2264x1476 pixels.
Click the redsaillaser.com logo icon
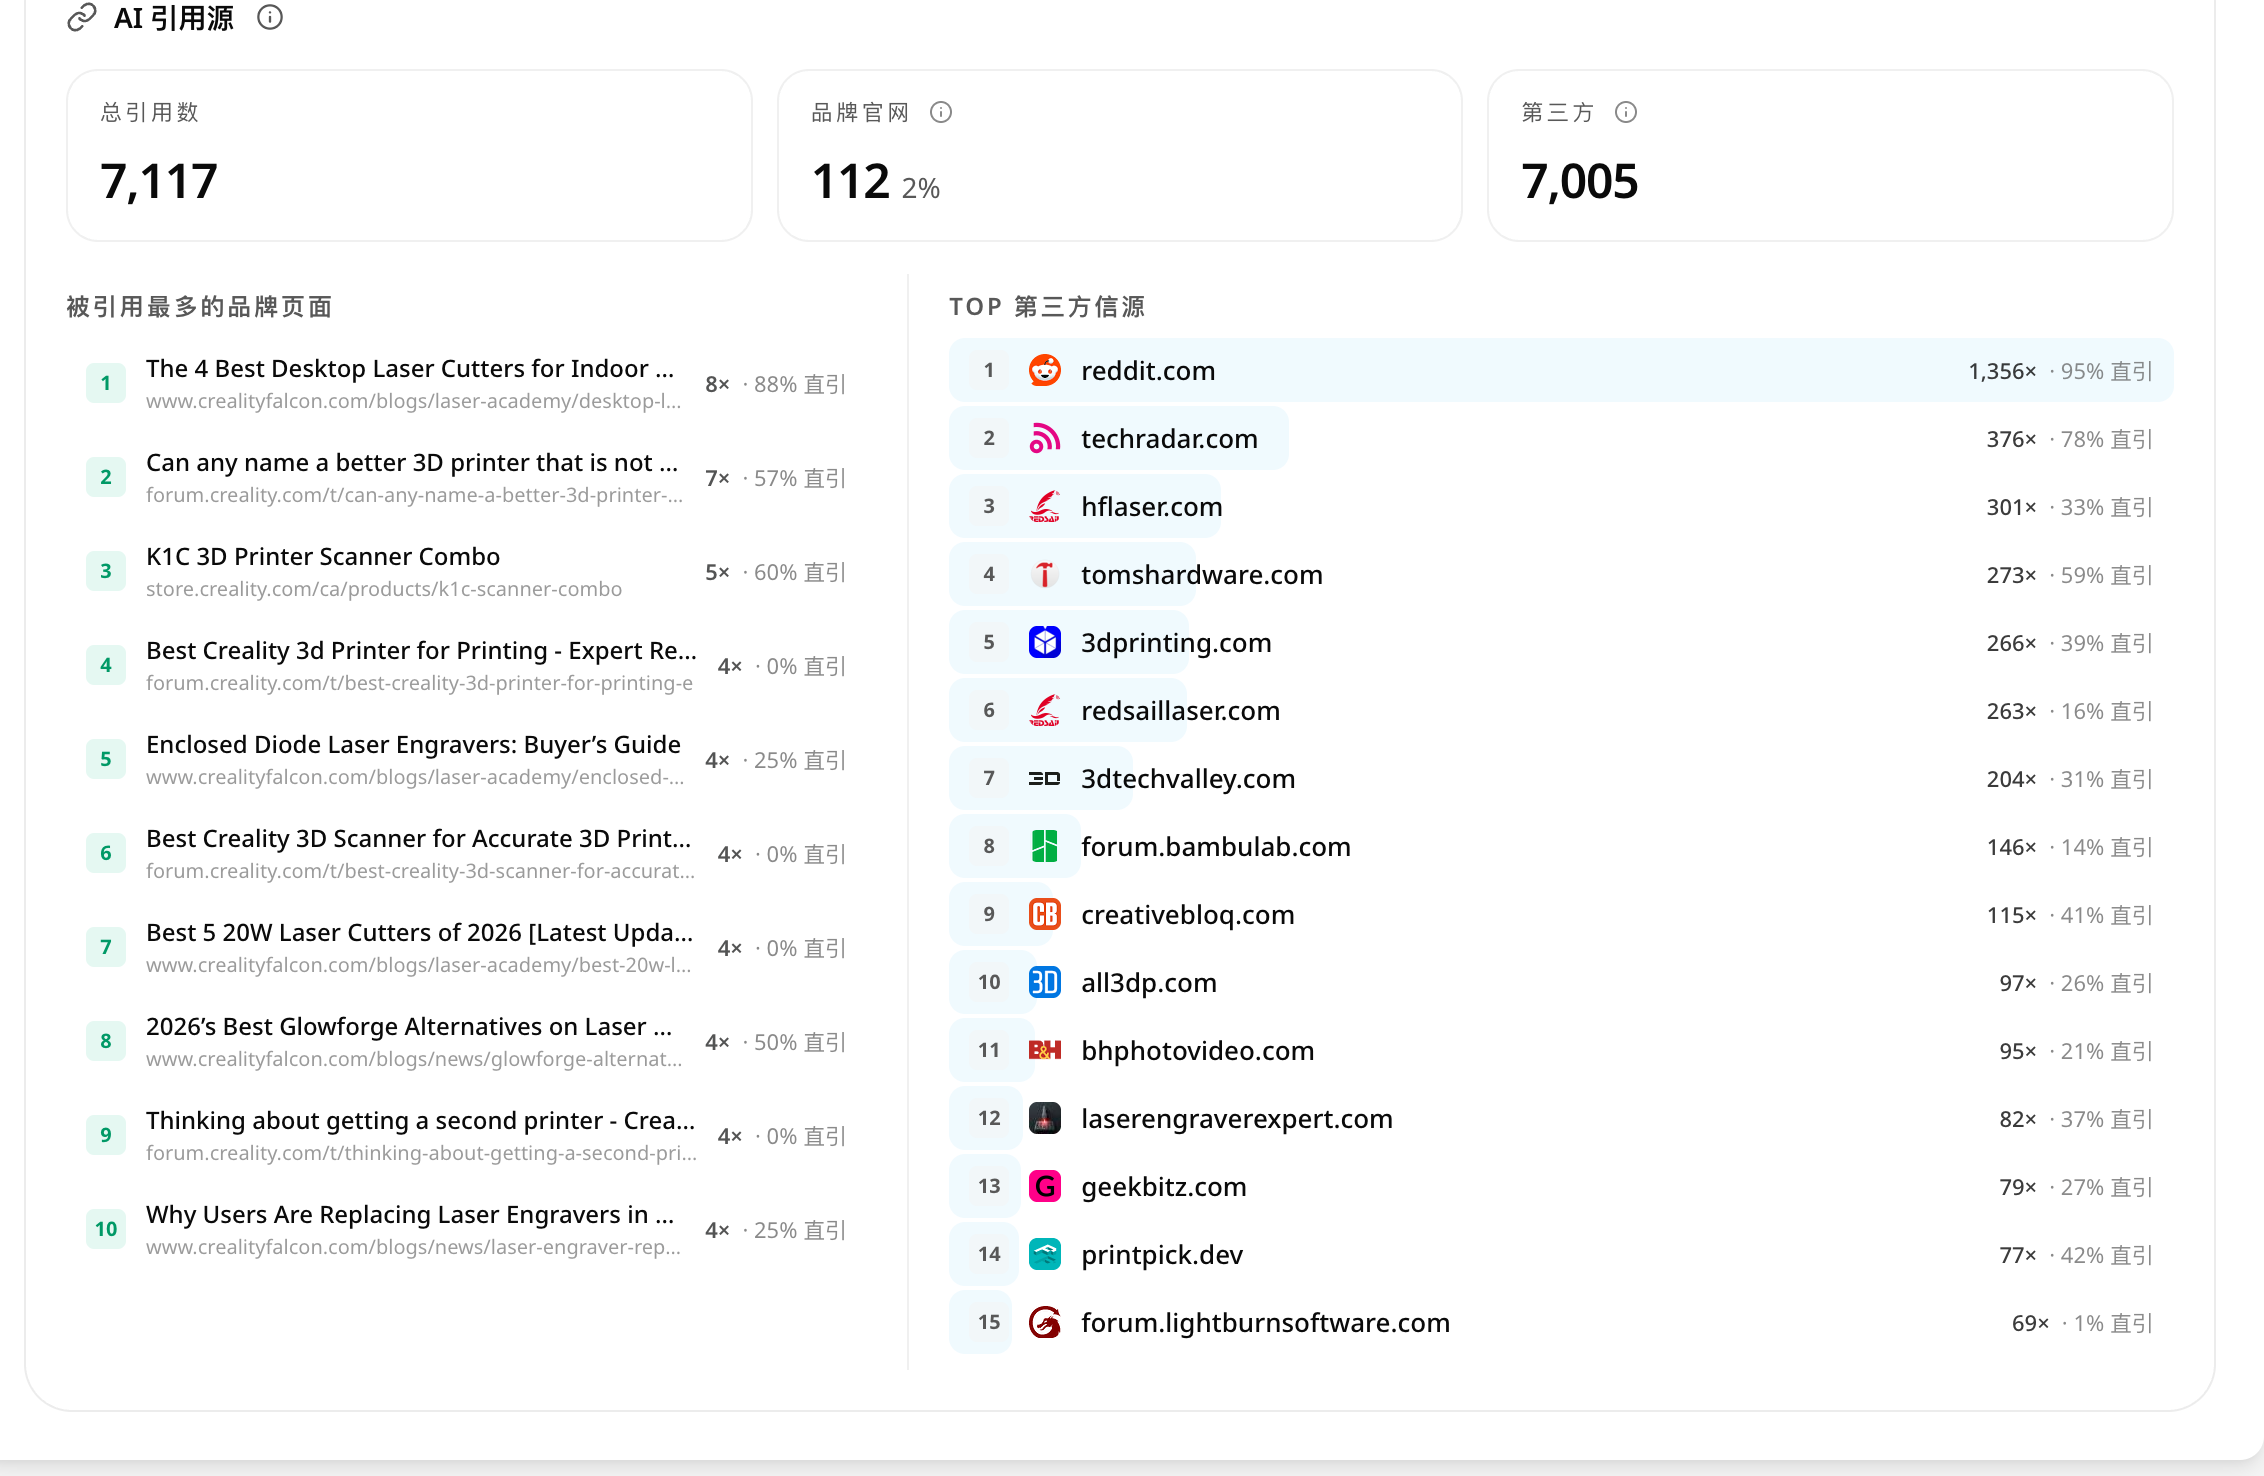click(1045, 711)
